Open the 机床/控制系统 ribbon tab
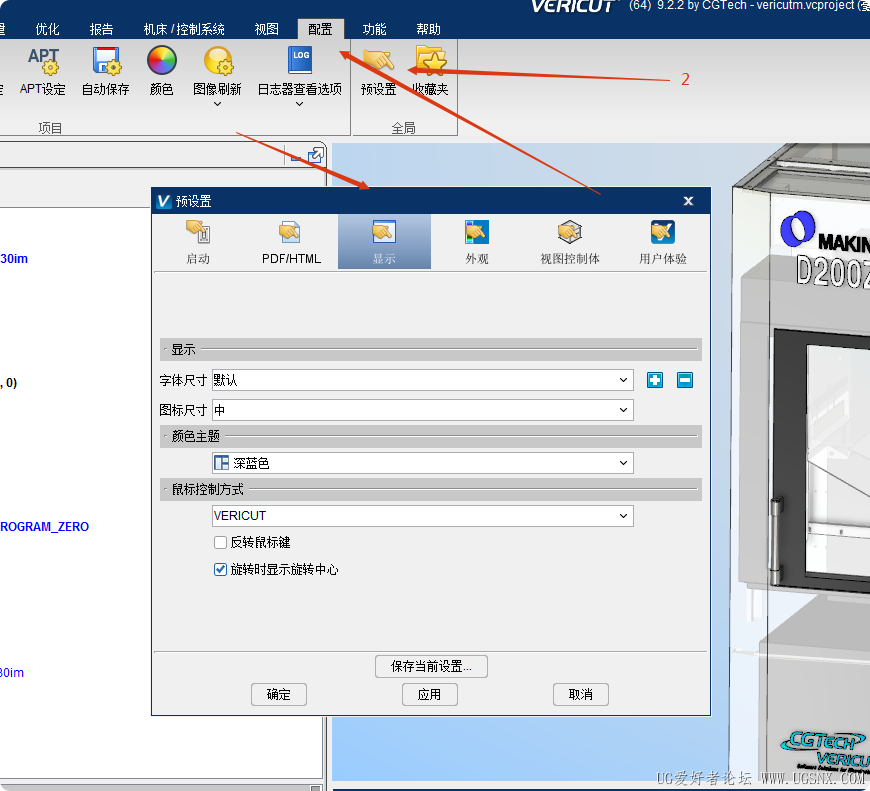The image size is (870, 791). [184, 29]
